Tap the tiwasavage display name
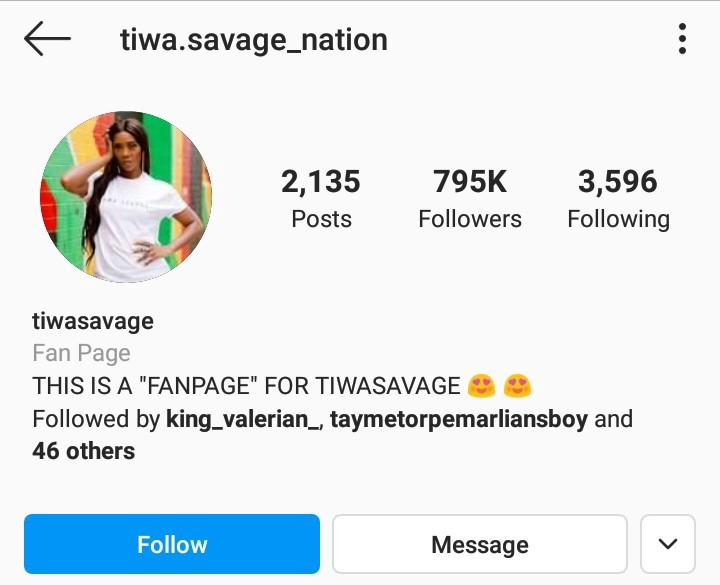The image size is (720, 585). point(93,321)
